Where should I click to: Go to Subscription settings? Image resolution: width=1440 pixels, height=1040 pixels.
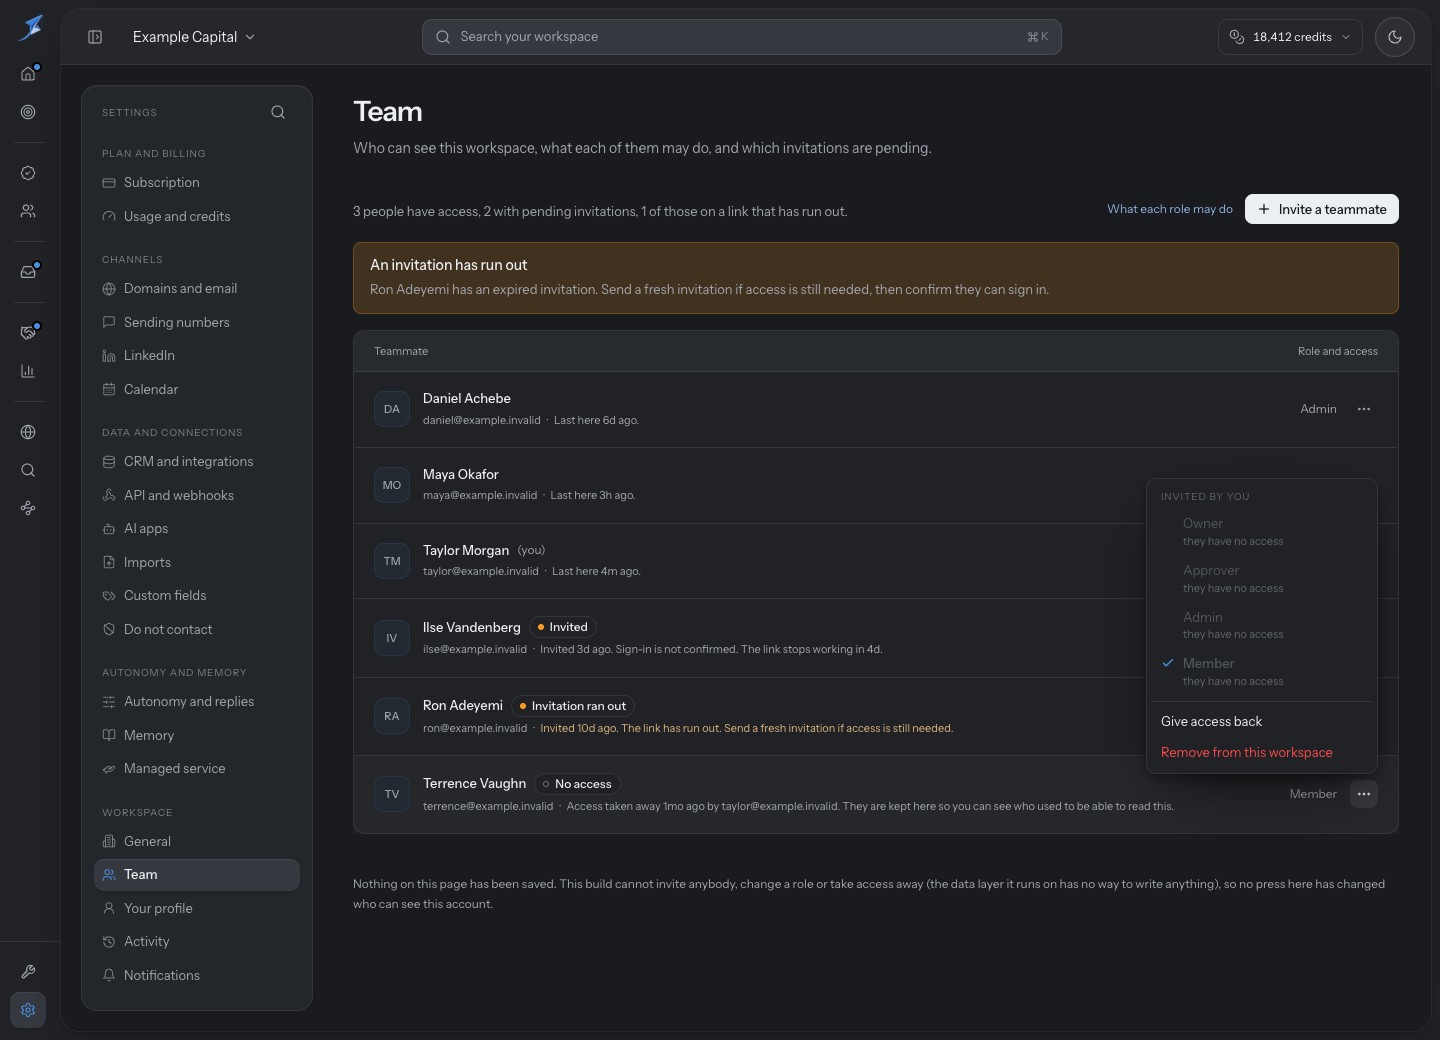click(197, 183)
